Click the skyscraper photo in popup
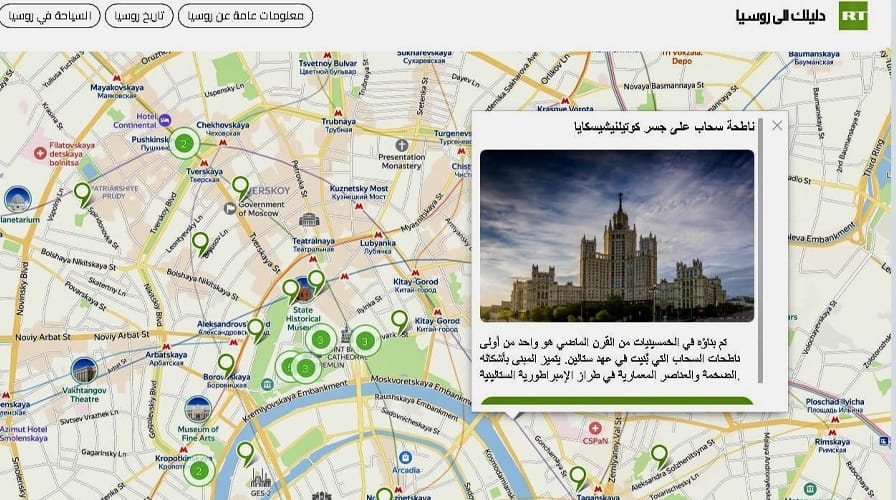The image size is (896, 500). point(617,235)
